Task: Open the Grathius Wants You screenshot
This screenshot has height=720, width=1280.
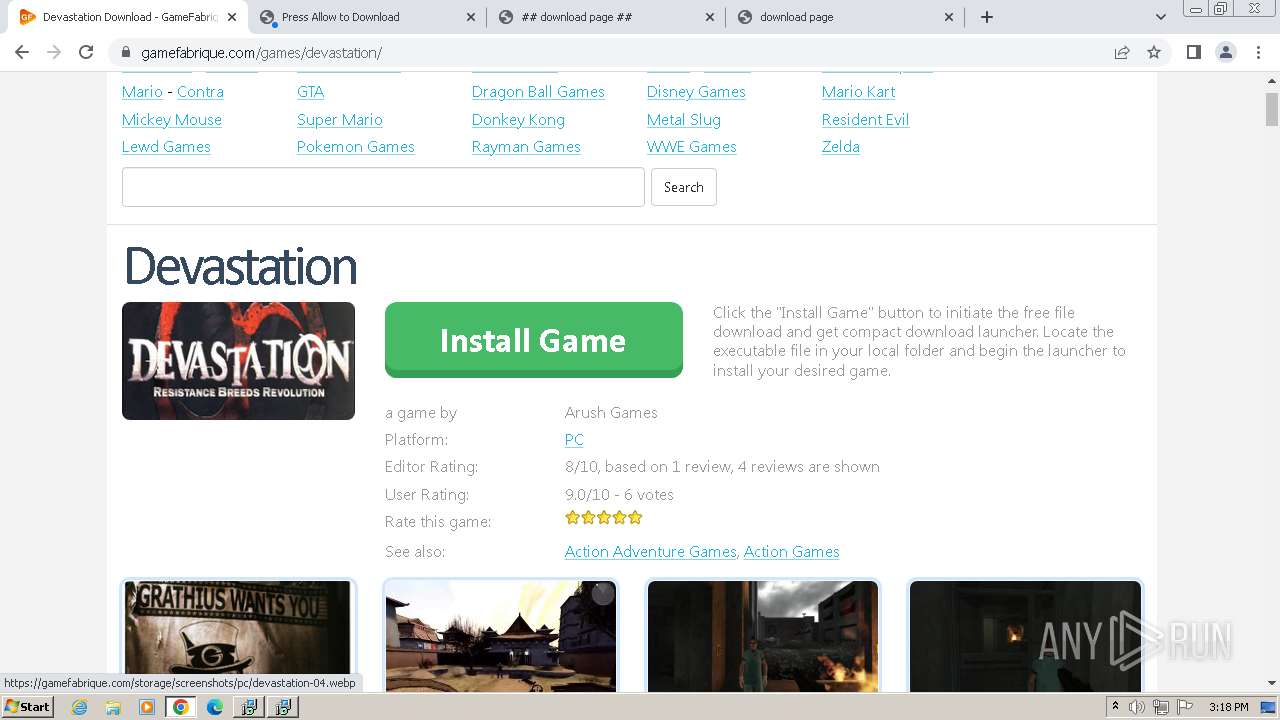Action: 238,635
